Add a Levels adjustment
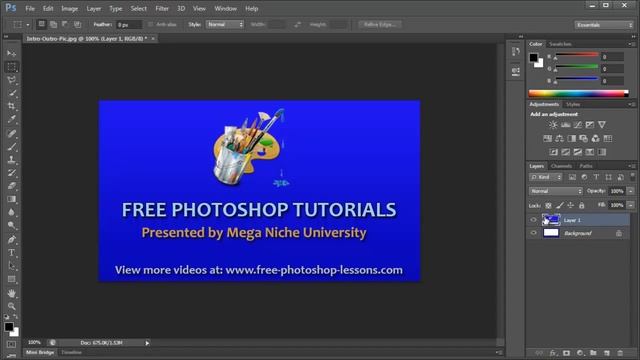The image size is (640, 360). (566, 125)
